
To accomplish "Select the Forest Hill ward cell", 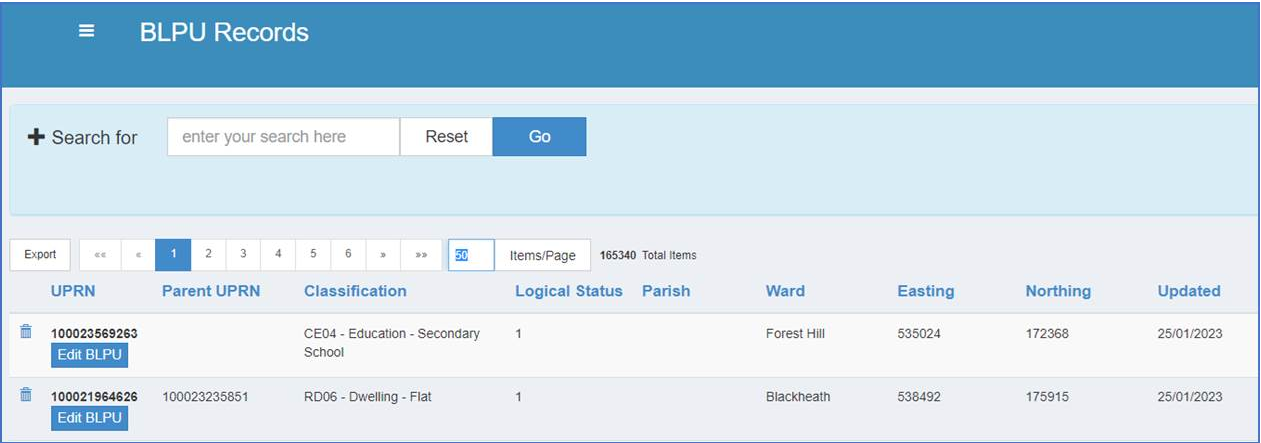I will click(796, 333).
